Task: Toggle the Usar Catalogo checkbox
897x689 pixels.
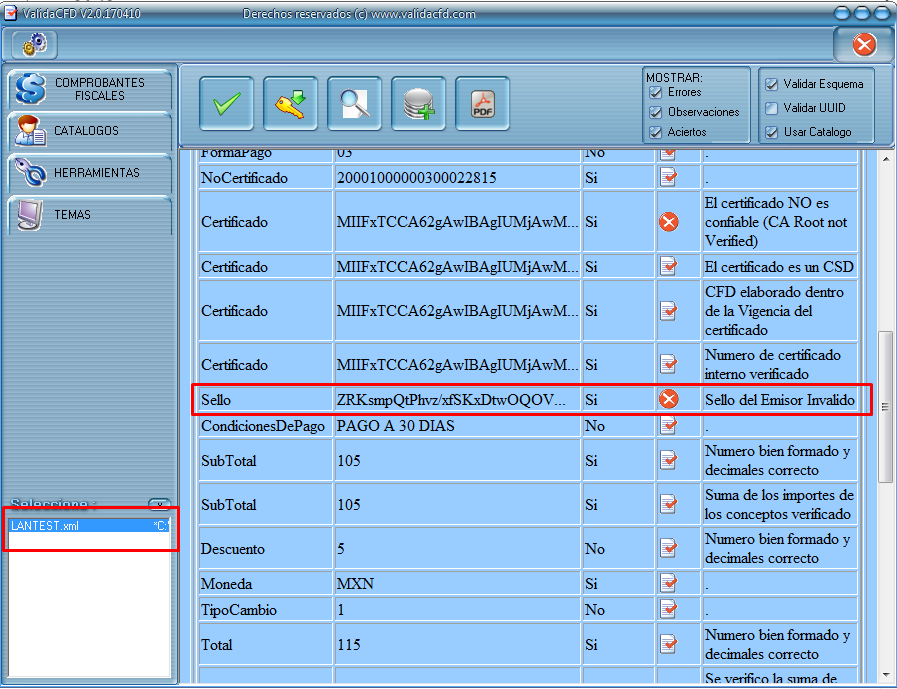Action: (x=772, y=132)
